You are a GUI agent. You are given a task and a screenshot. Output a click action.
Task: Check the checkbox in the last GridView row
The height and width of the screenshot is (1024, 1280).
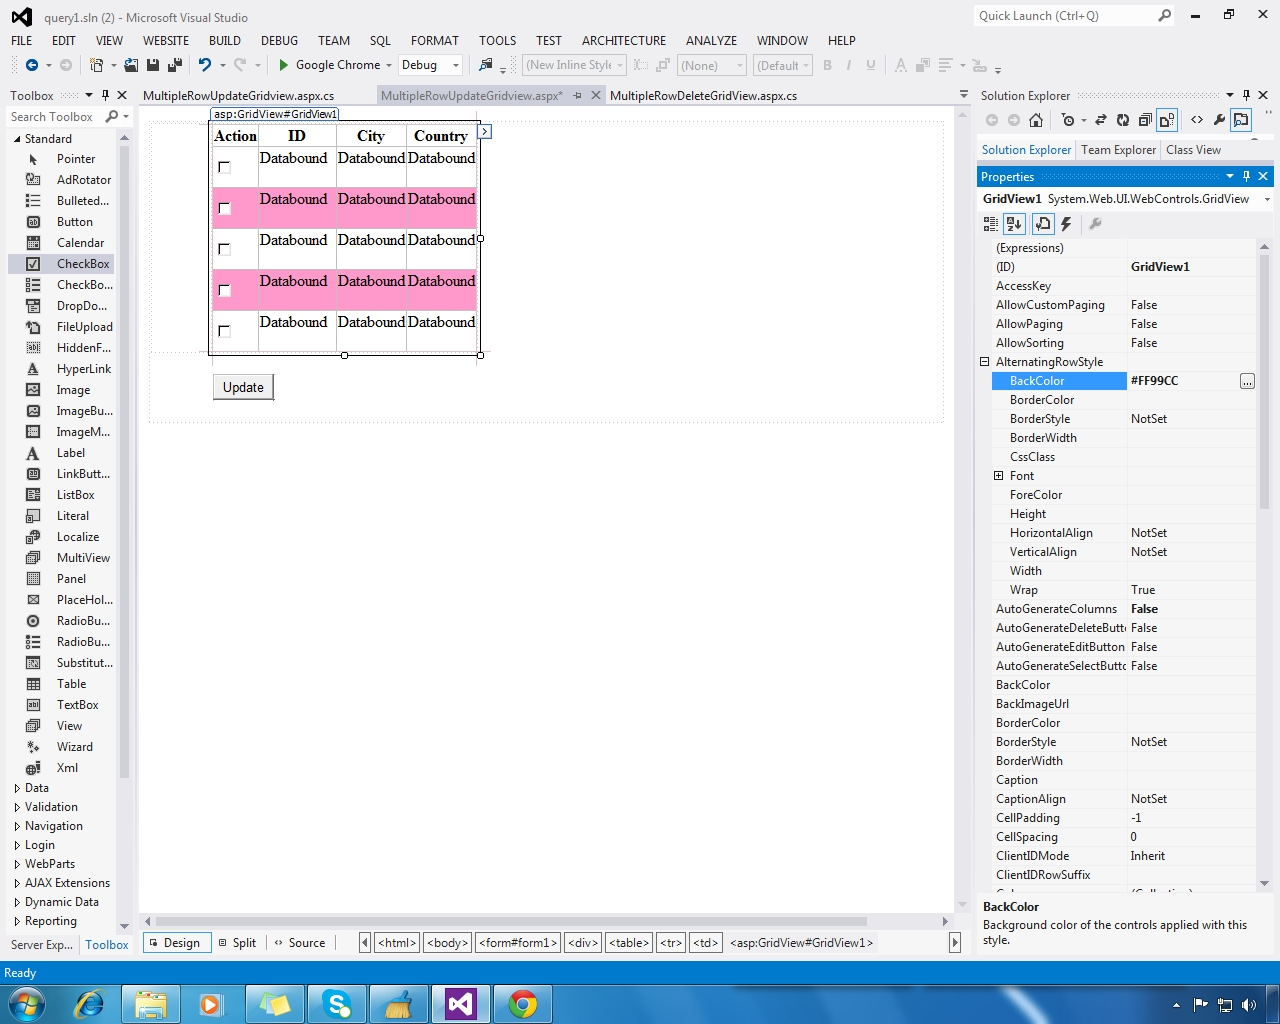click(225, 331)
